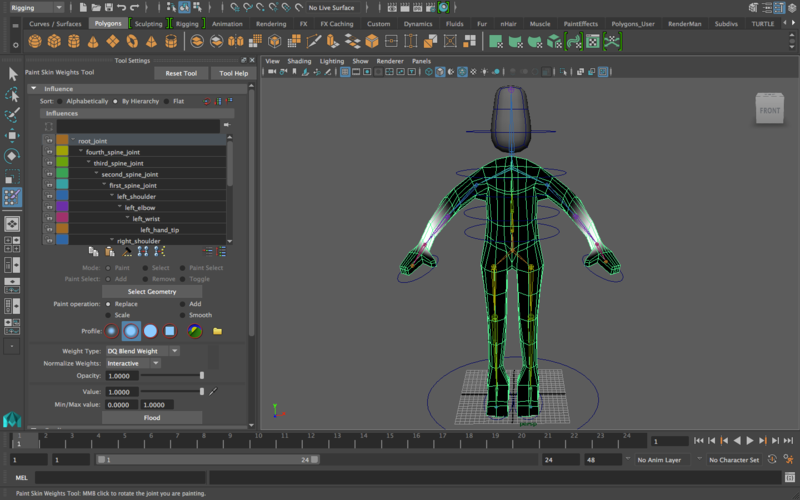Set paint operation to Smooth
This screenshot has height=500, width=800.
tap(183, 315)
